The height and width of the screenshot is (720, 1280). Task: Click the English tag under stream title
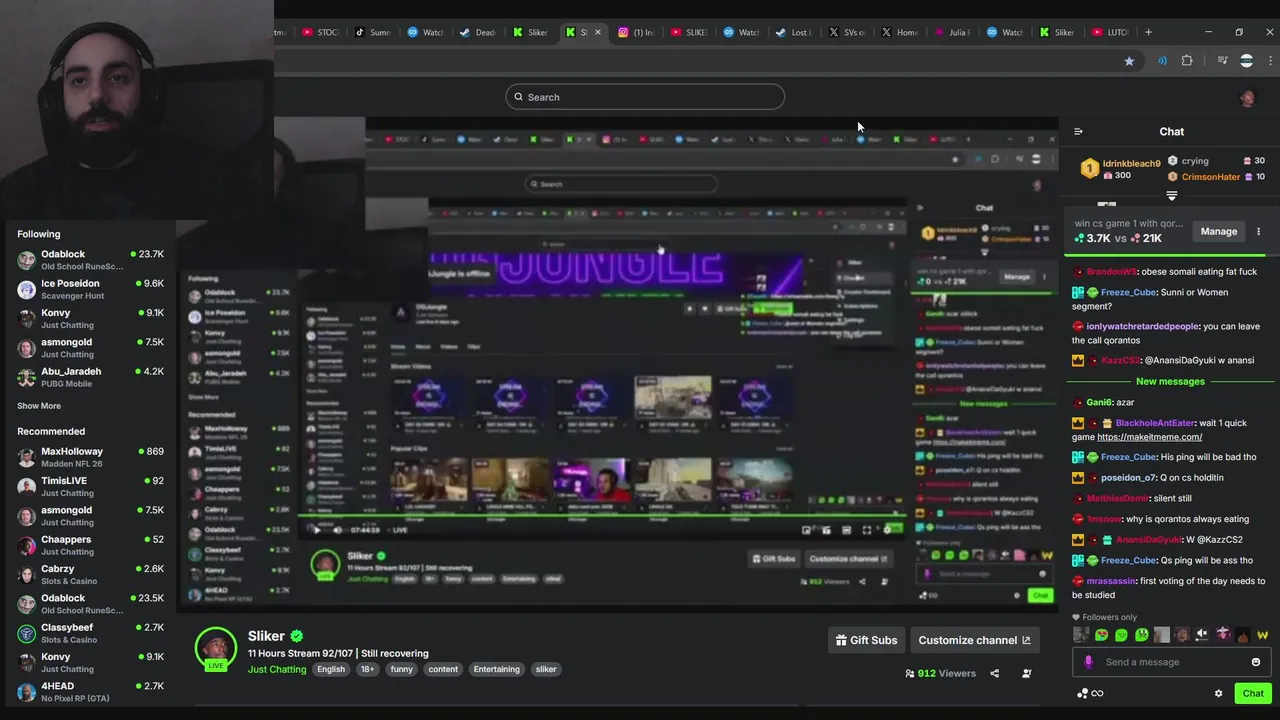(331, 669)
